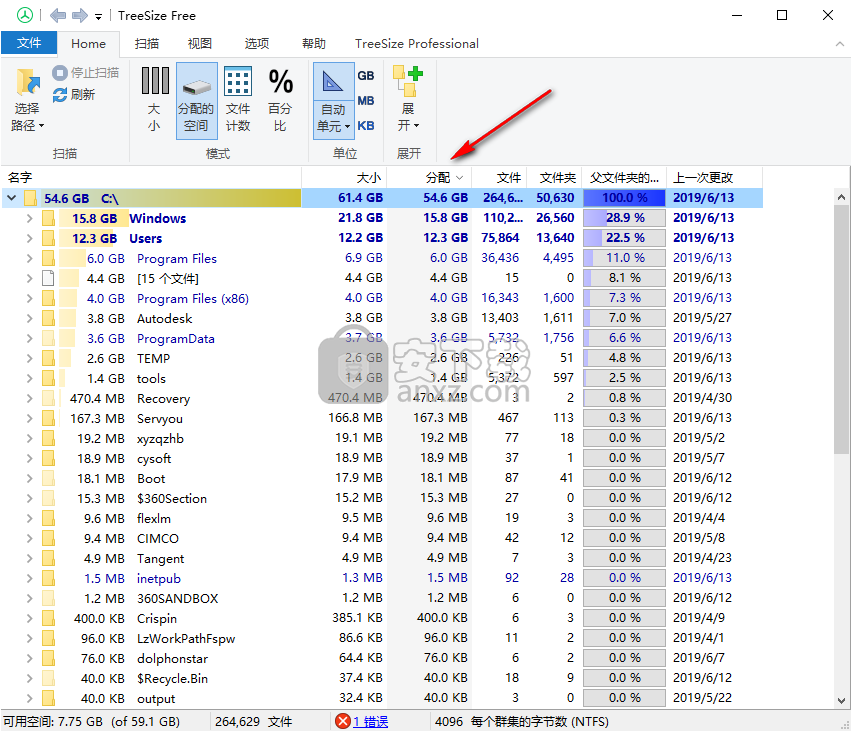Click the xyzqzhb folder icon
Image resolution: width=852 pixels, height=732 pixels.
[48, 439]
